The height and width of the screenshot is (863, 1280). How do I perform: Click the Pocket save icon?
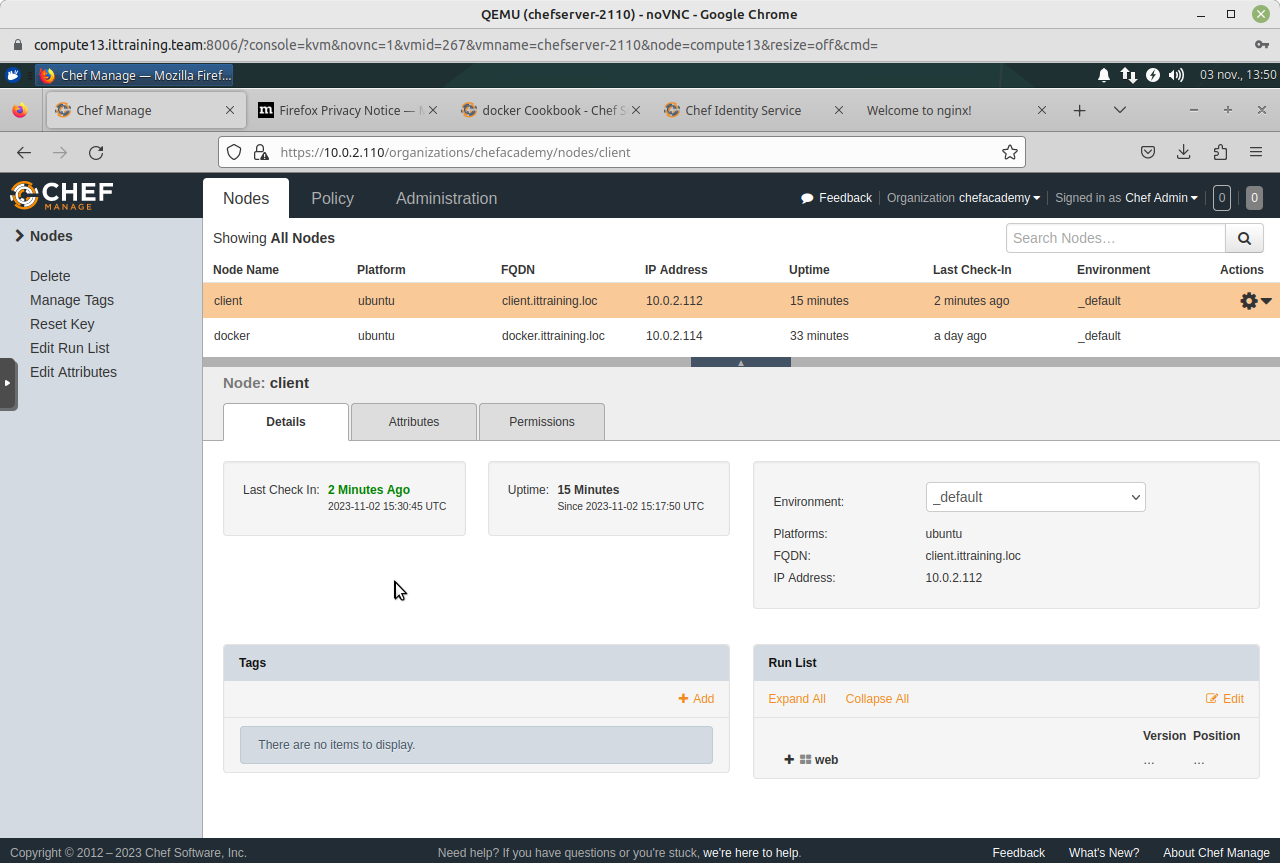[1148, 152]
